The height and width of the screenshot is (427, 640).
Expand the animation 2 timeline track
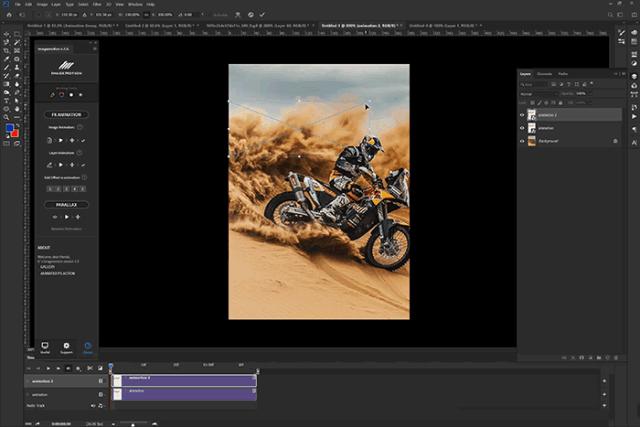point(28,381)
